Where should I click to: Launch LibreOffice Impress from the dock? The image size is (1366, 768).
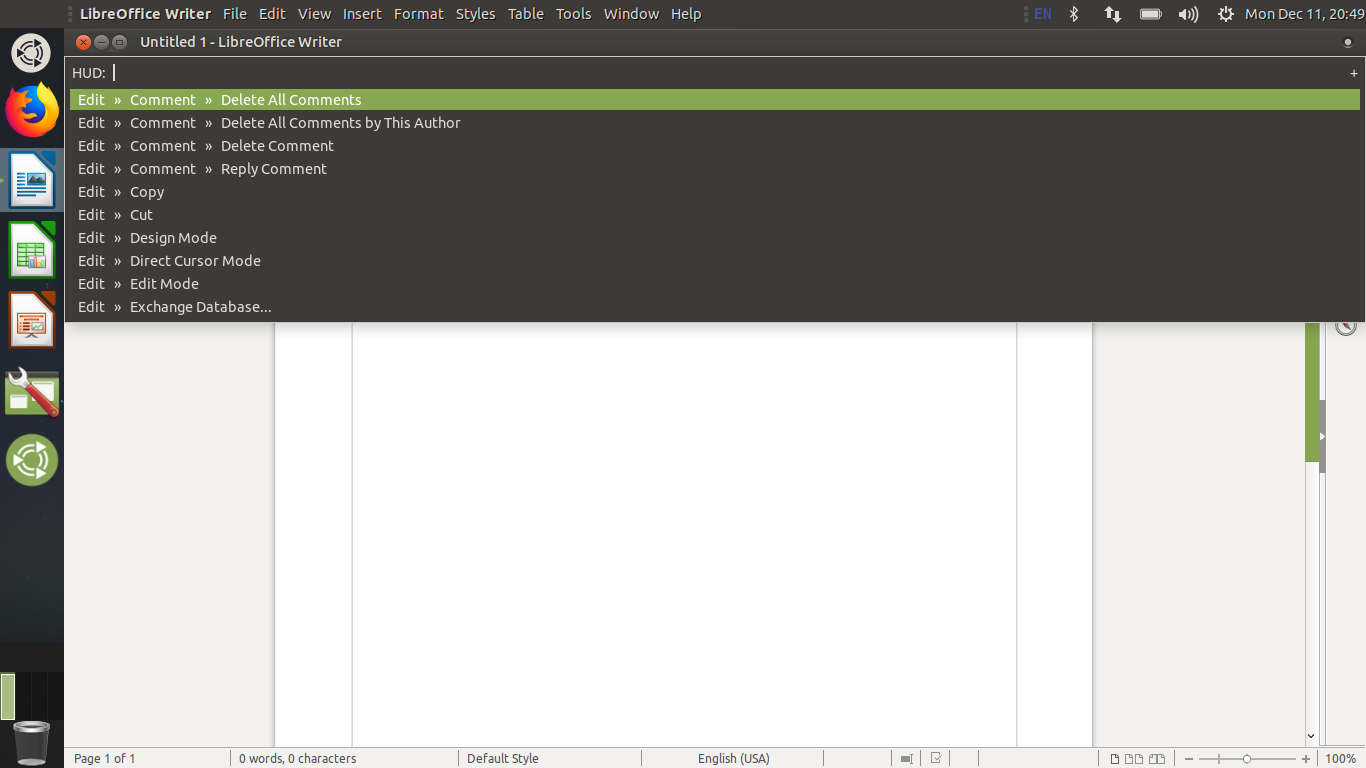click(32, 320)
